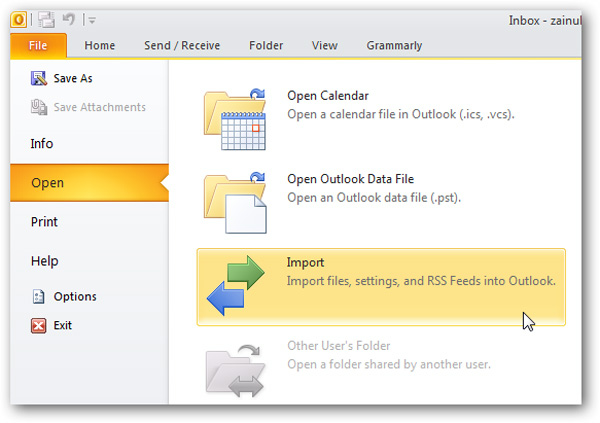Choose Save As in the backstage menu
Screen dimensions: 600x423
click(73, 78)
